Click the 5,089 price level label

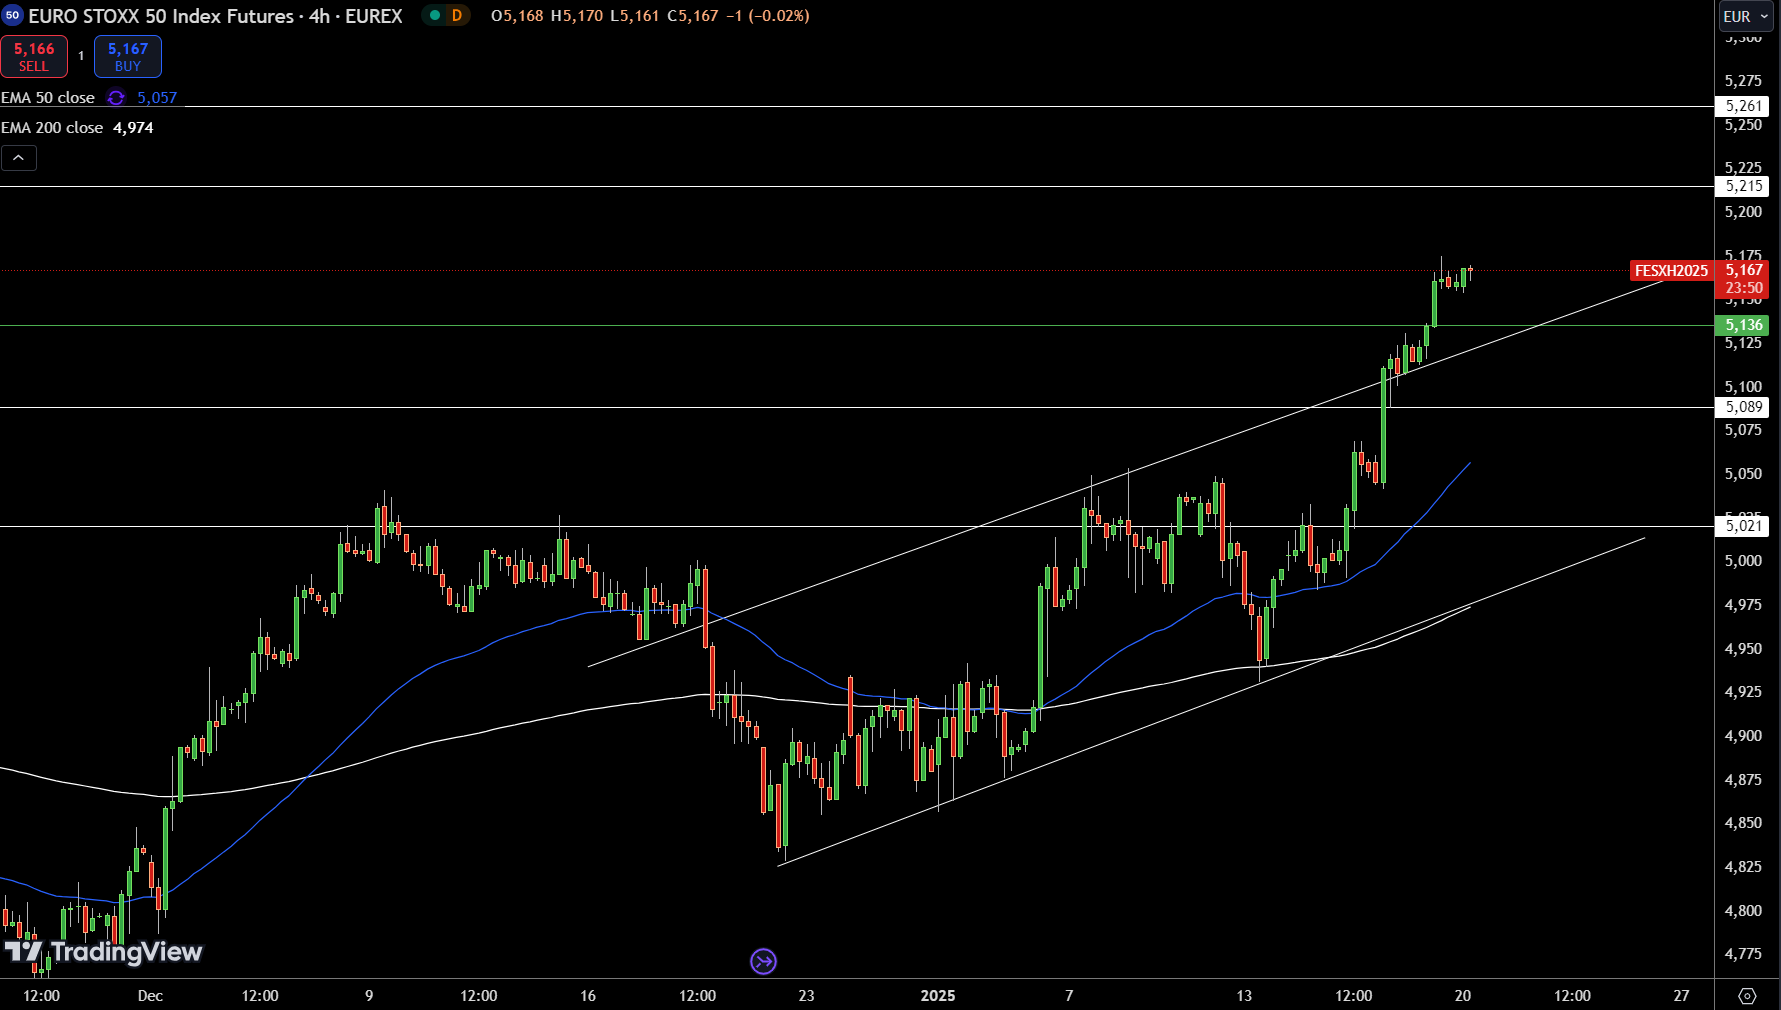click(x=1742, y=407)
